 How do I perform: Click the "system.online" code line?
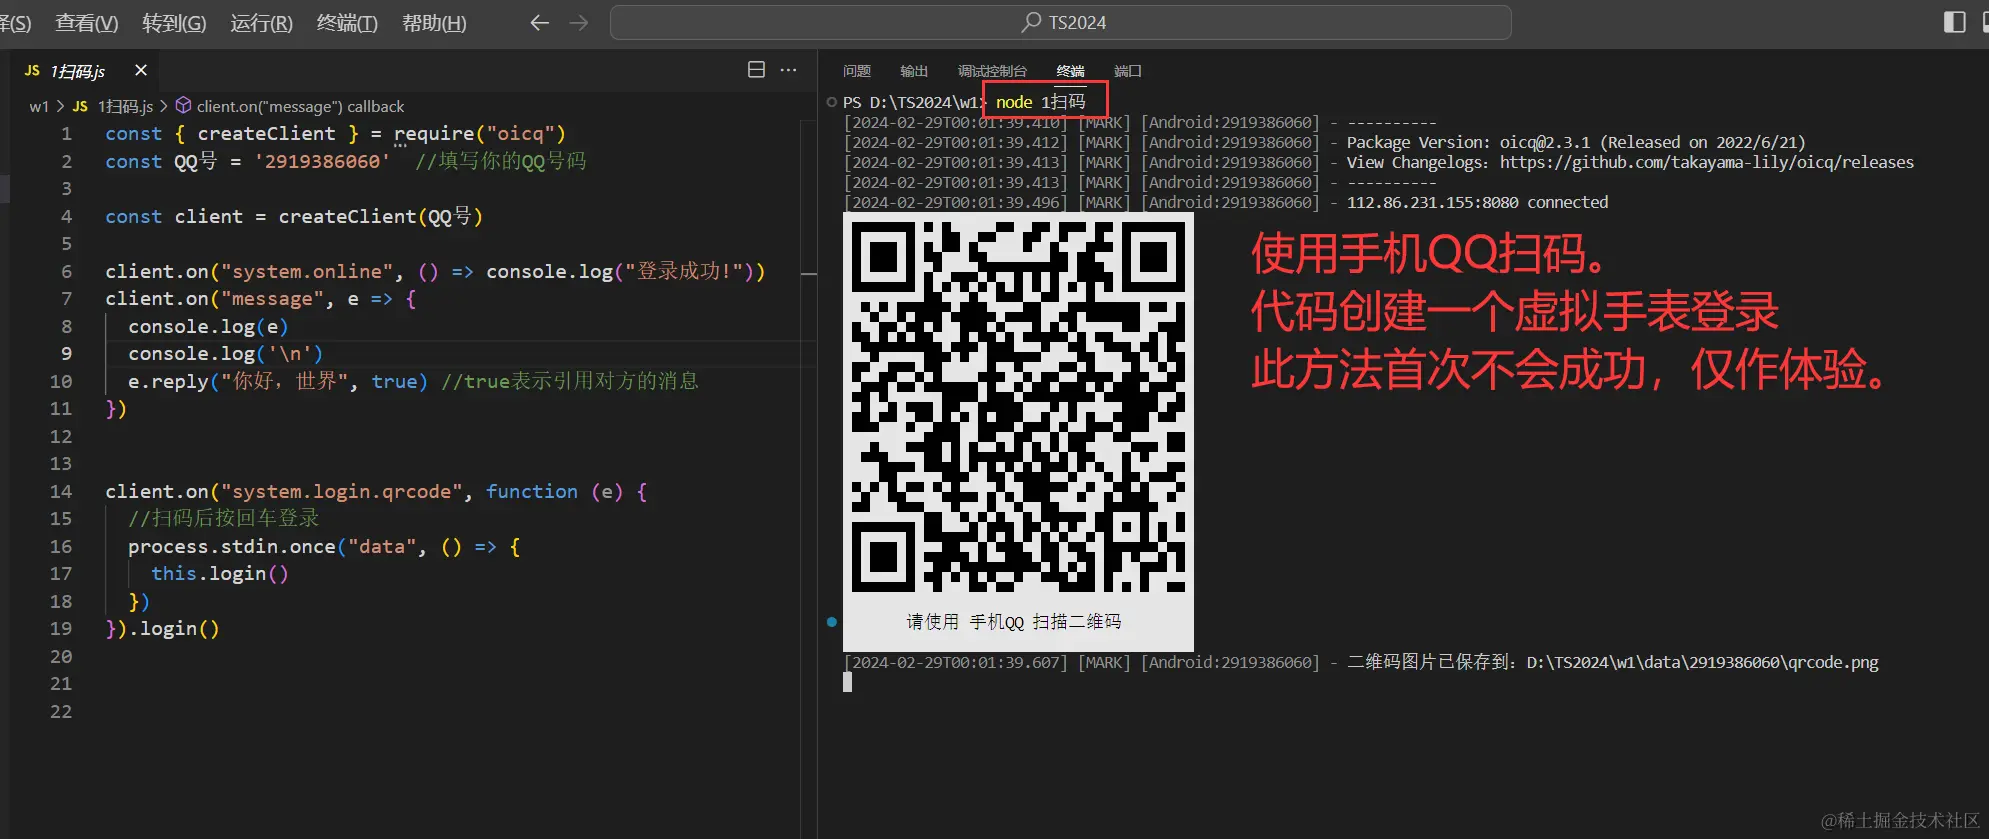[x=435, y=271]
